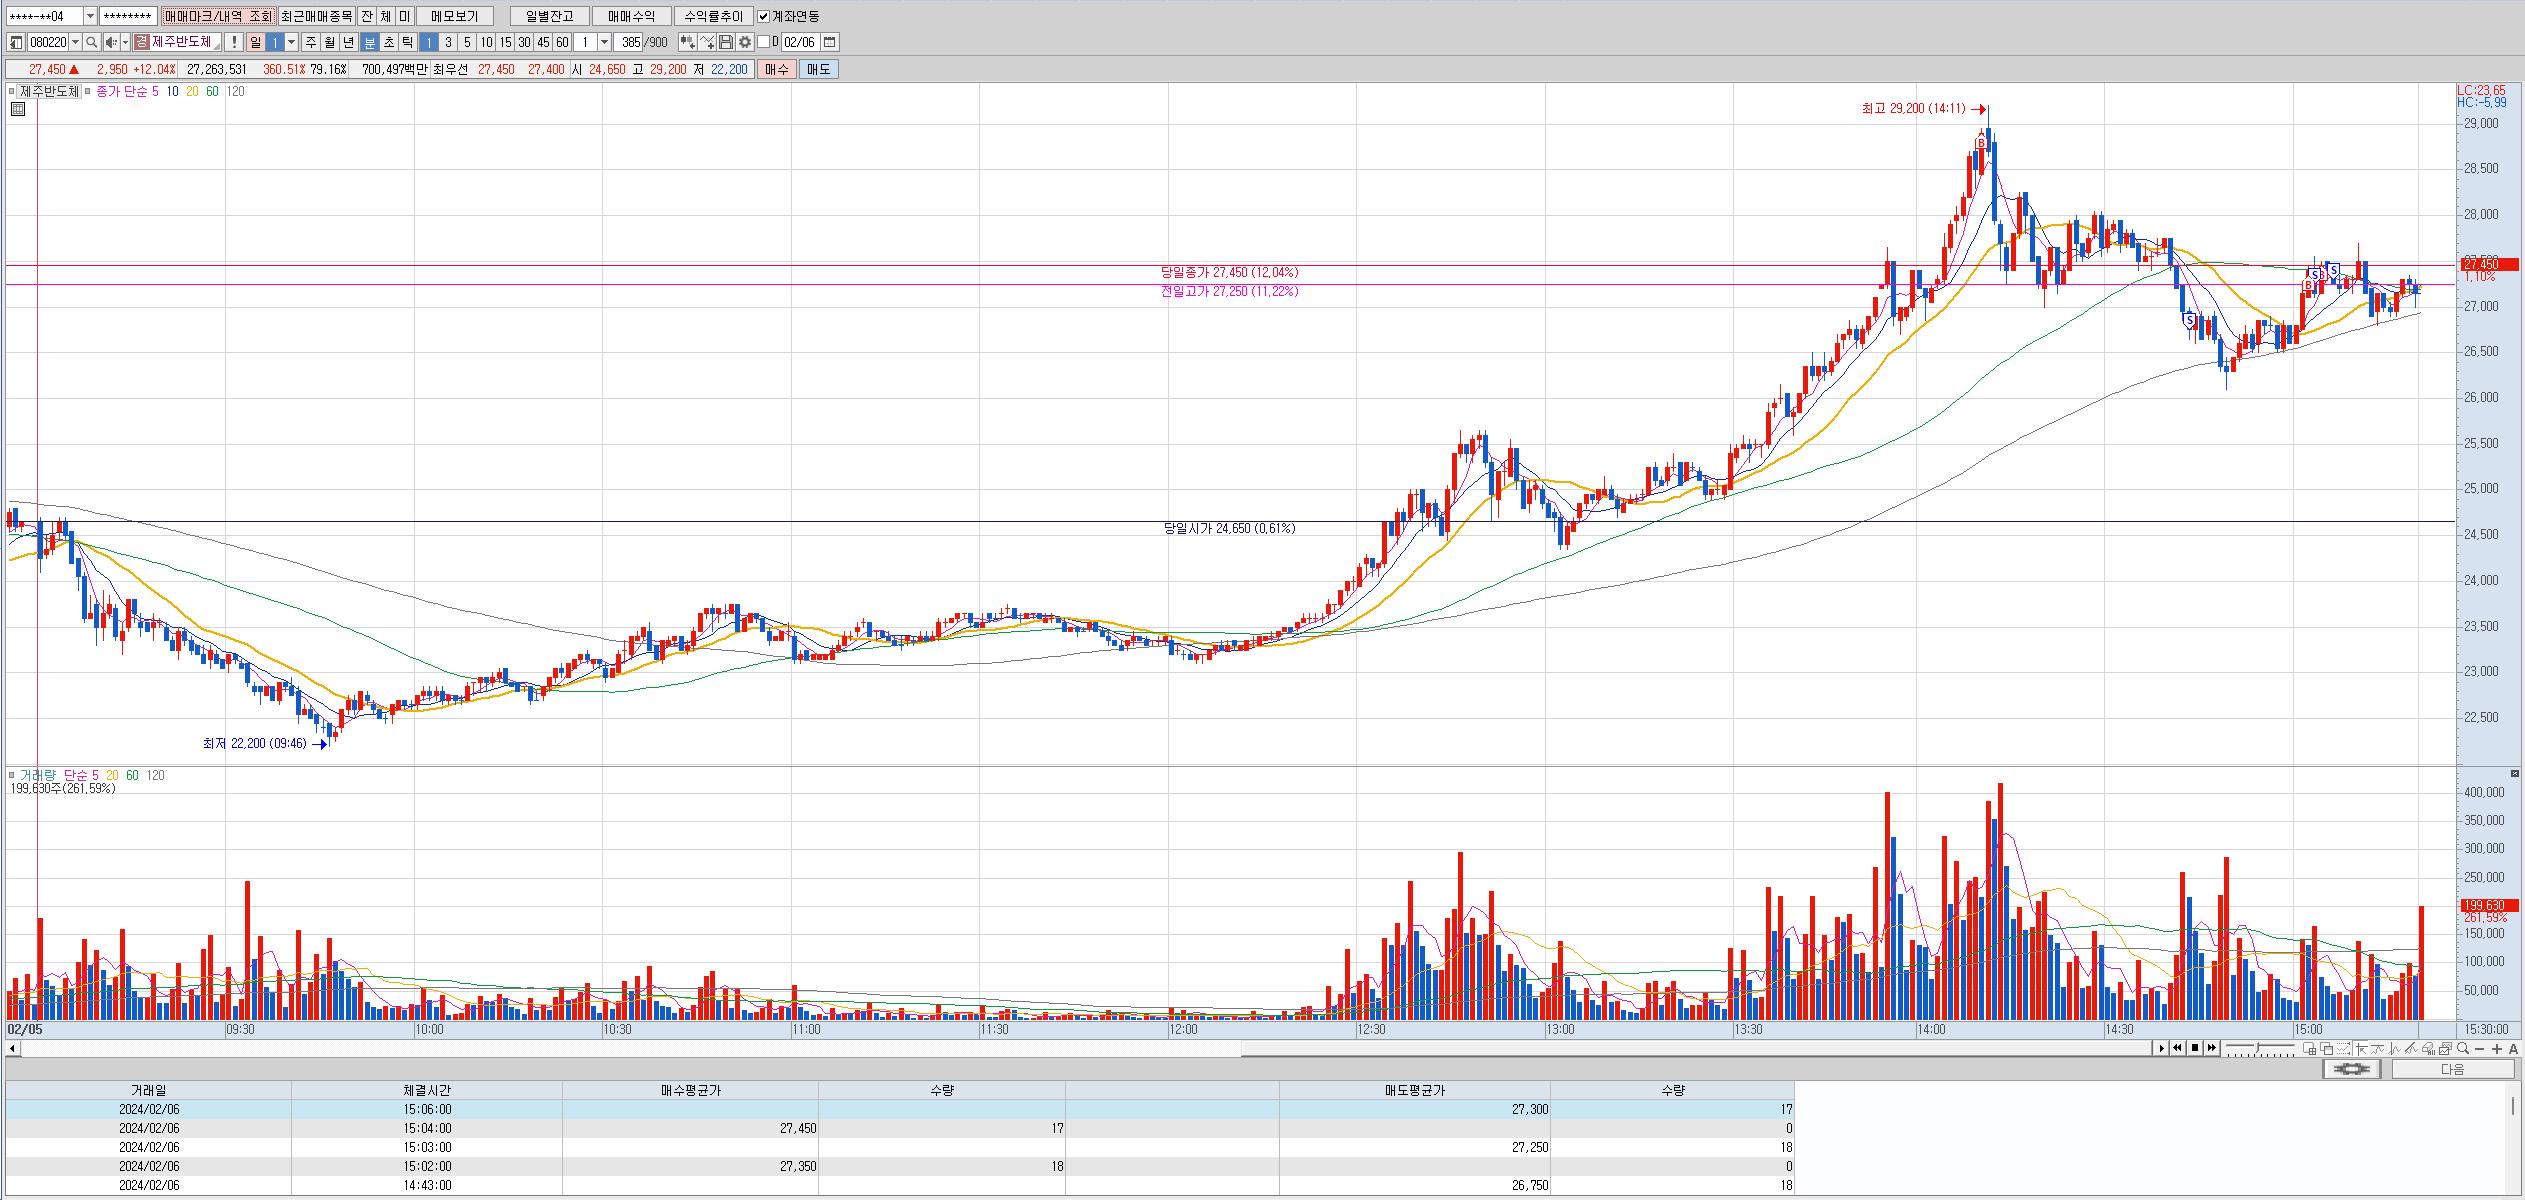Image resolution: width=2525 pixels, height=1200 pixels.
Task: Click the sound speaker icon
Action: coord(111,42)
